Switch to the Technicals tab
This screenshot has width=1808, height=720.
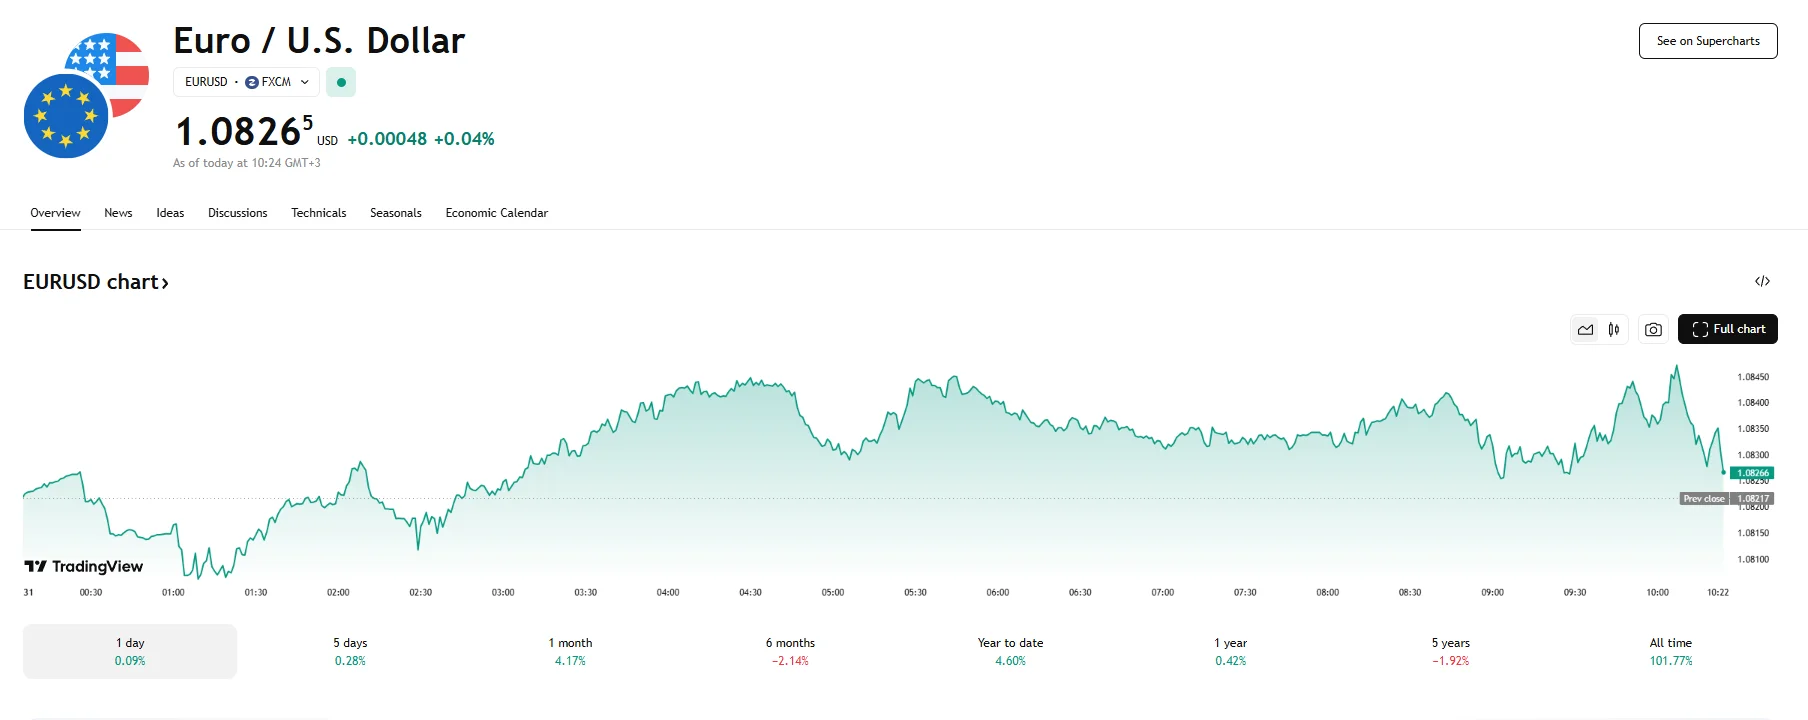pyautogui.click(x=318, y=213)
